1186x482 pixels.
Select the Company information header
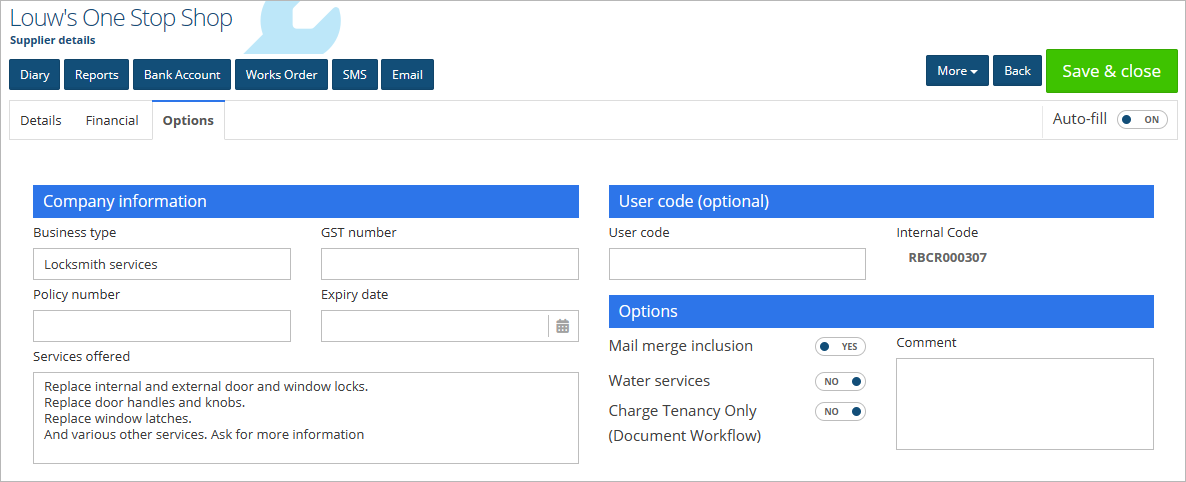306,201
